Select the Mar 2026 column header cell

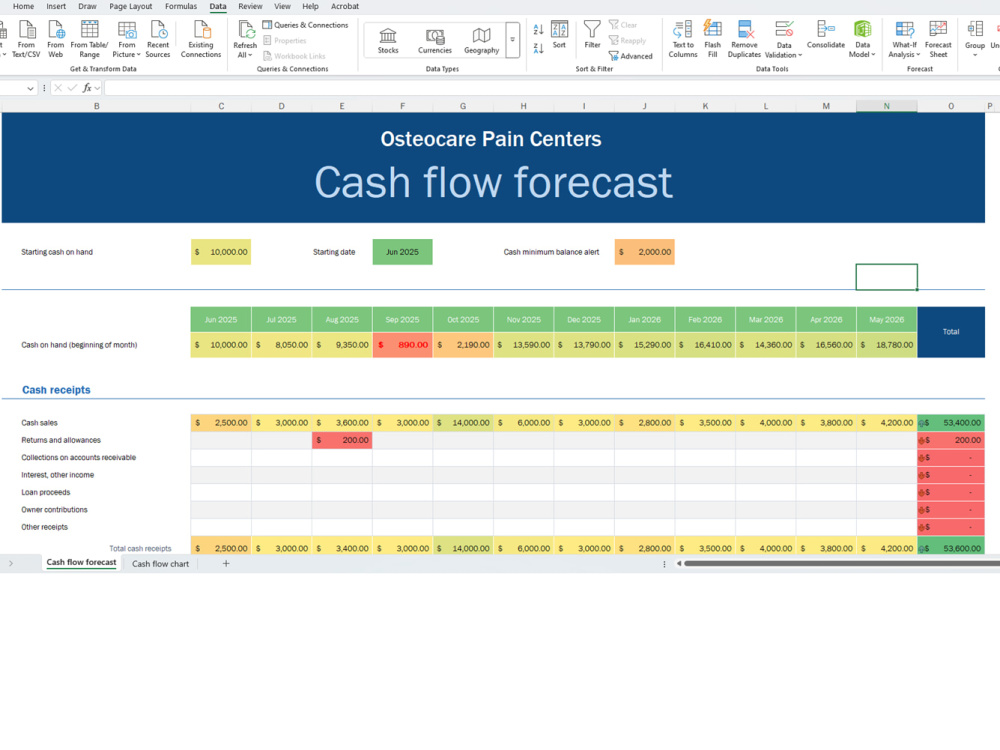765,320
